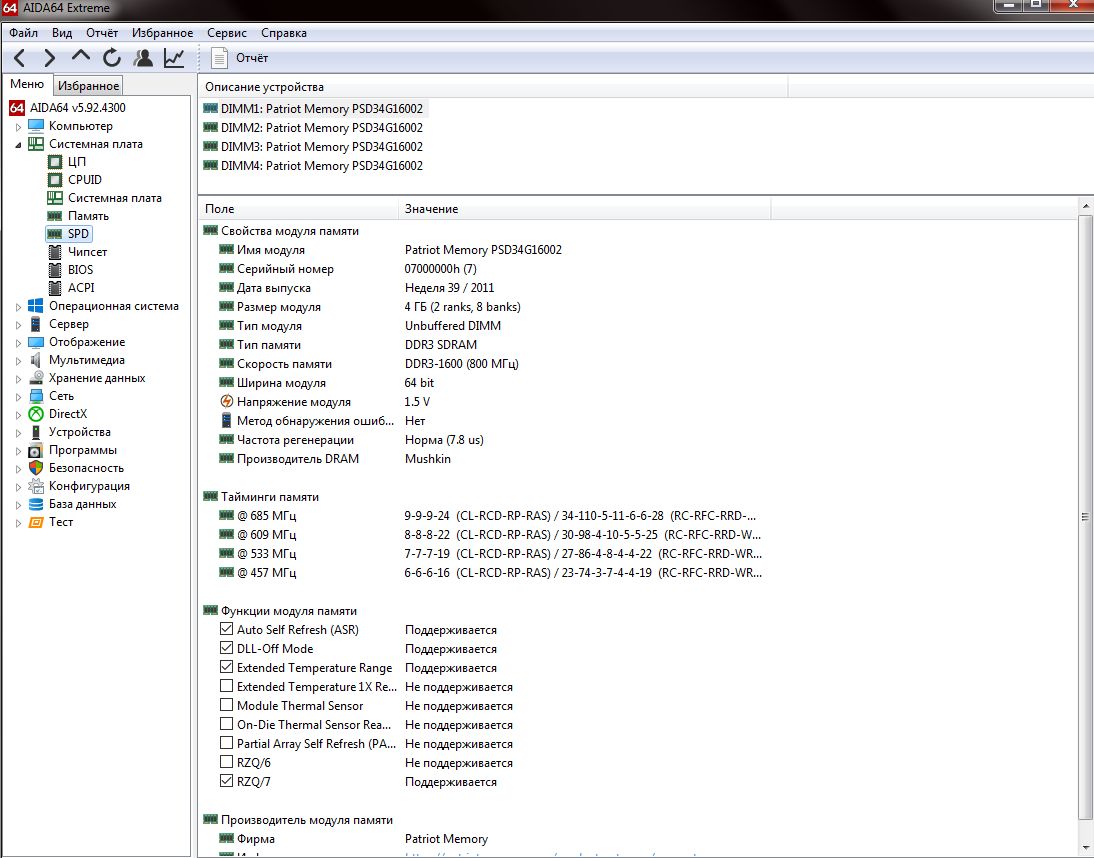Switch to the Меню sidebar tab
This screenshot has height=858, width=1094.
click(27, 84)
